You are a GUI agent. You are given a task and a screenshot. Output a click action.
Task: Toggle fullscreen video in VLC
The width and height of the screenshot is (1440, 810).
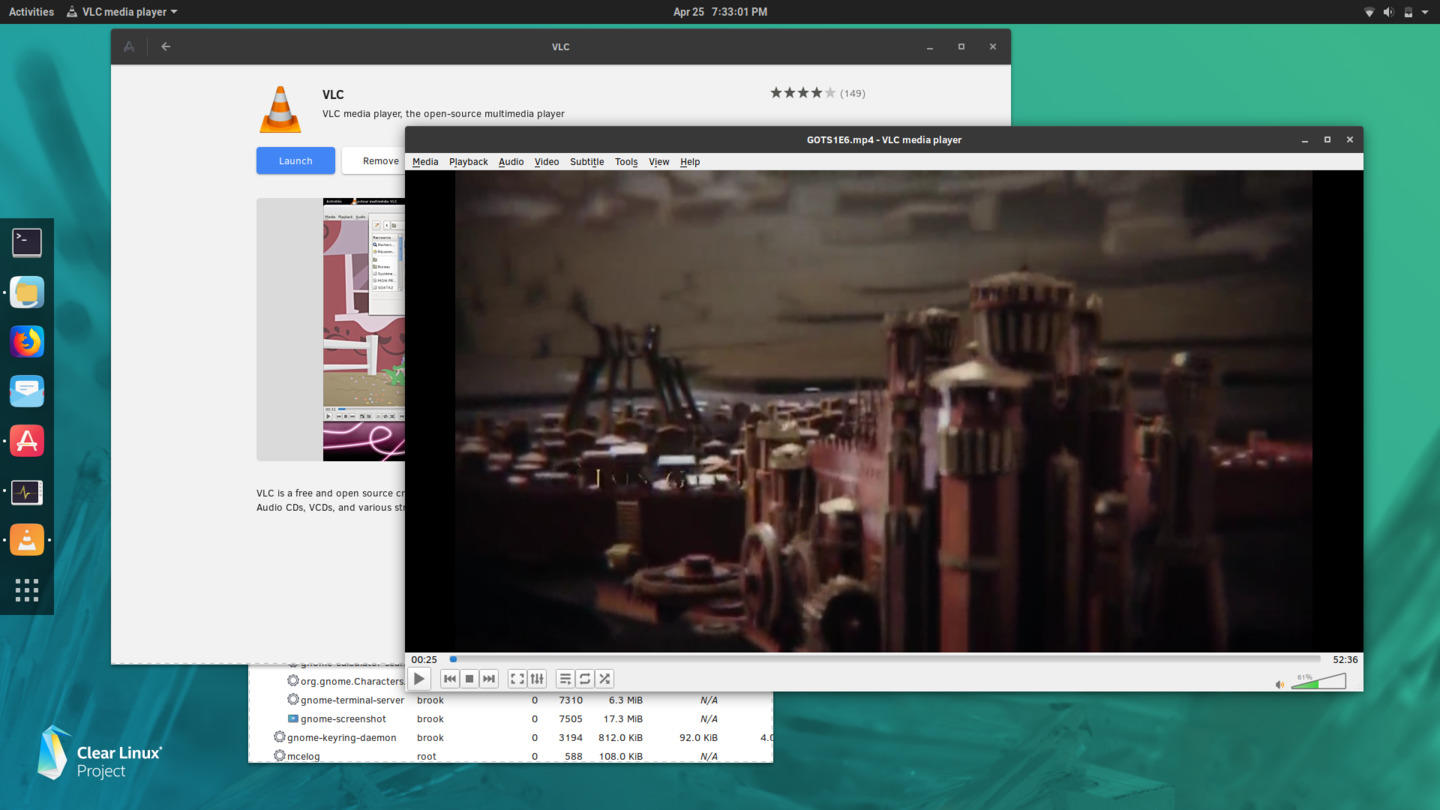tap(517, 679)
